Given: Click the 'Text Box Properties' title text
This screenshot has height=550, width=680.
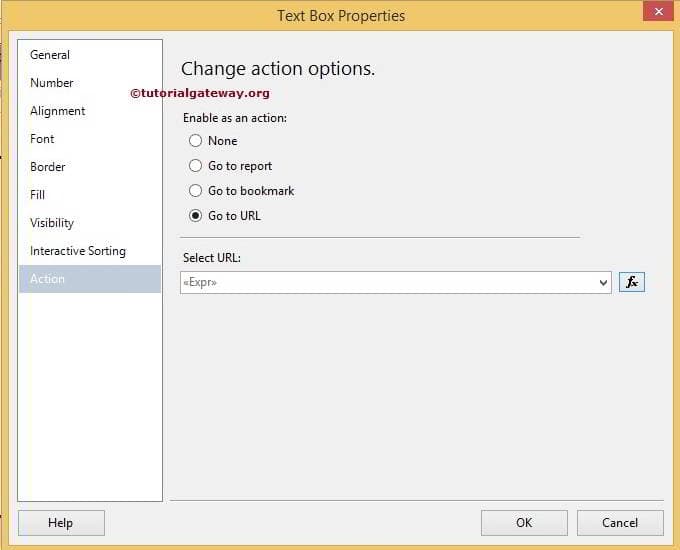Looking at the screenshot, I should pyautogui.click(x=341, y=16).
